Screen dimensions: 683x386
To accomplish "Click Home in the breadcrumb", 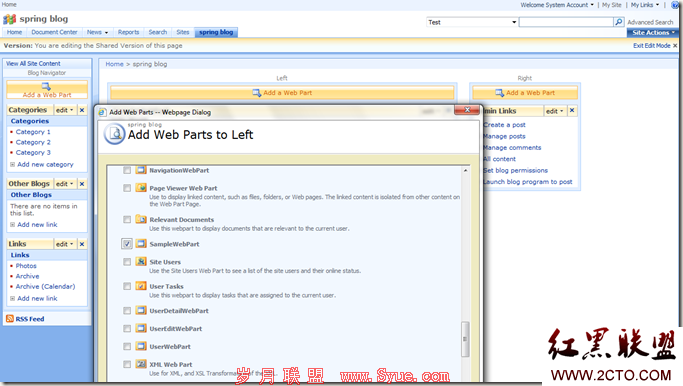I will coord(114,64).
